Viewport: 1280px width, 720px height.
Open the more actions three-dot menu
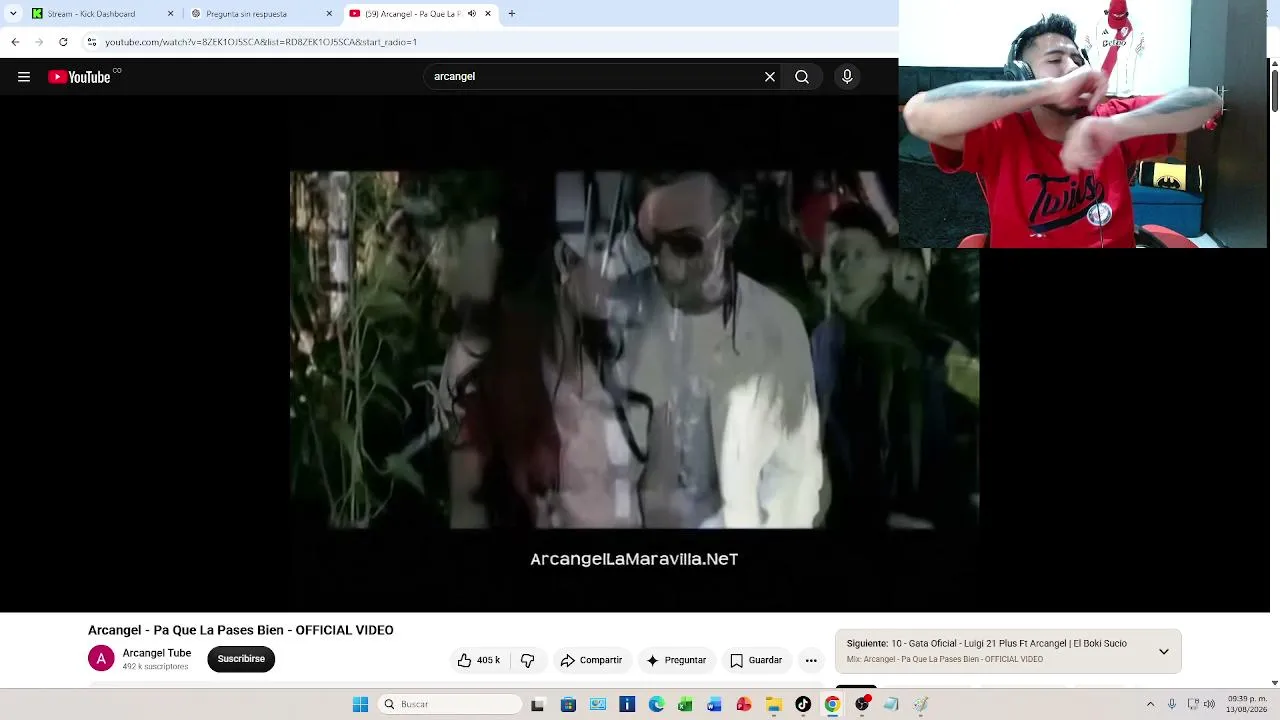(811, 660)
